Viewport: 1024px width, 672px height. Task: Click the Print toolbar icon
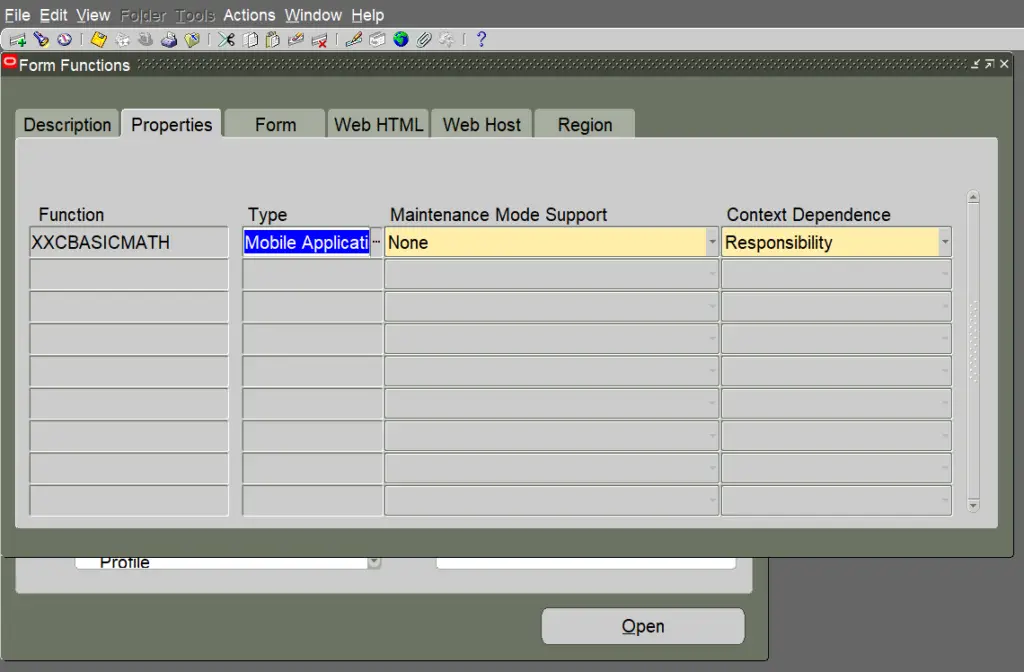(168, 39)
